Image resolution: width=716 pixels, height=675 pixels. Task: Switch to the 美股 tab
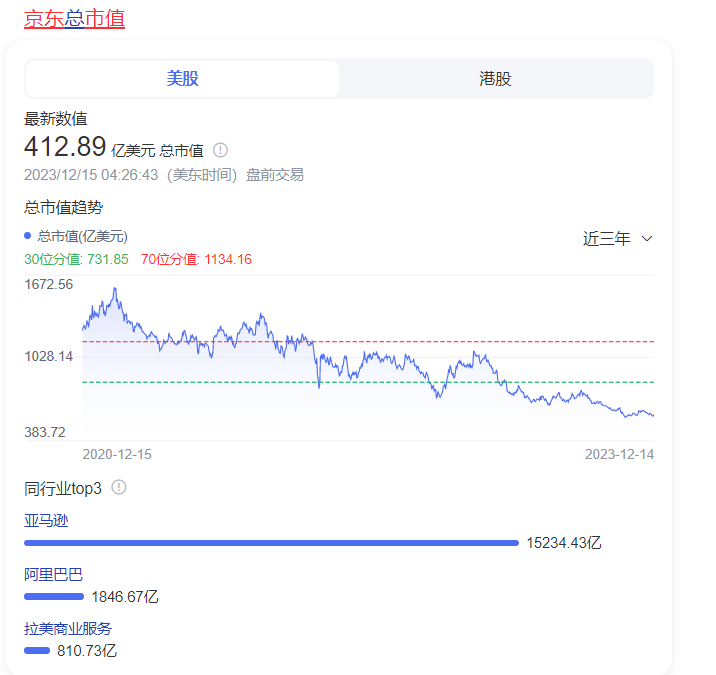pyautogui.click(x=182, y=79)
